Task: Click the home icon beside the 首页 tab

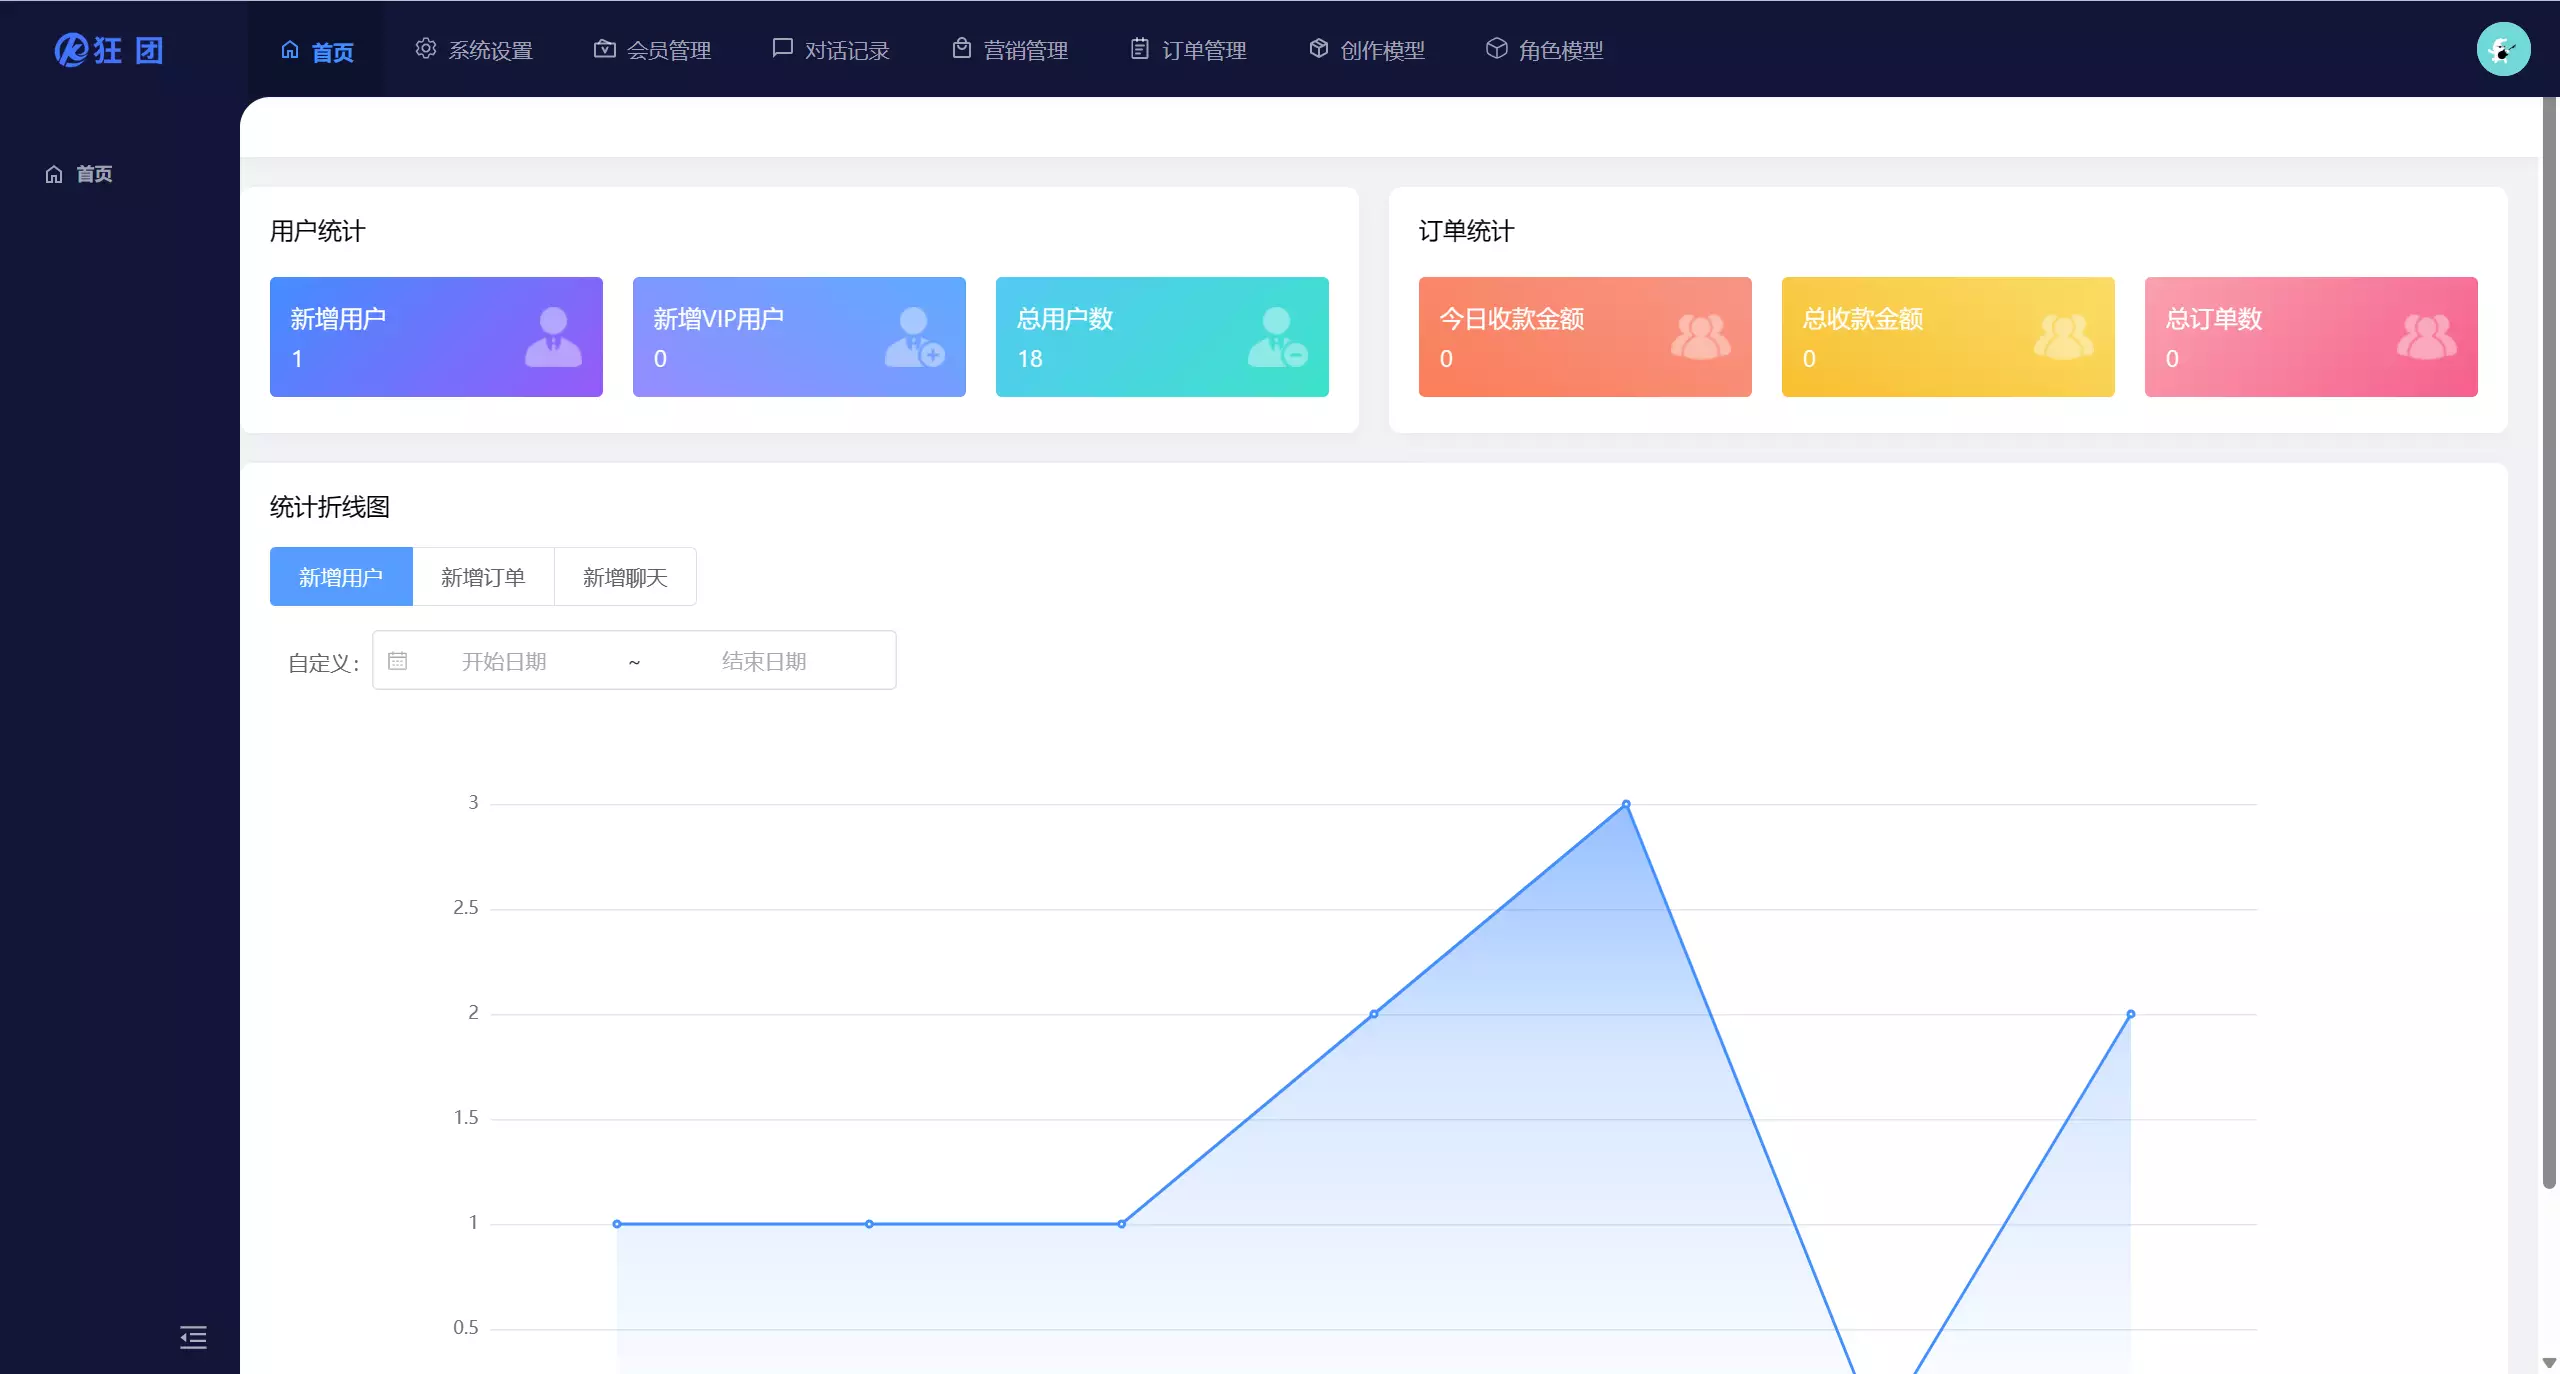Action: click(x=290, y=49)
